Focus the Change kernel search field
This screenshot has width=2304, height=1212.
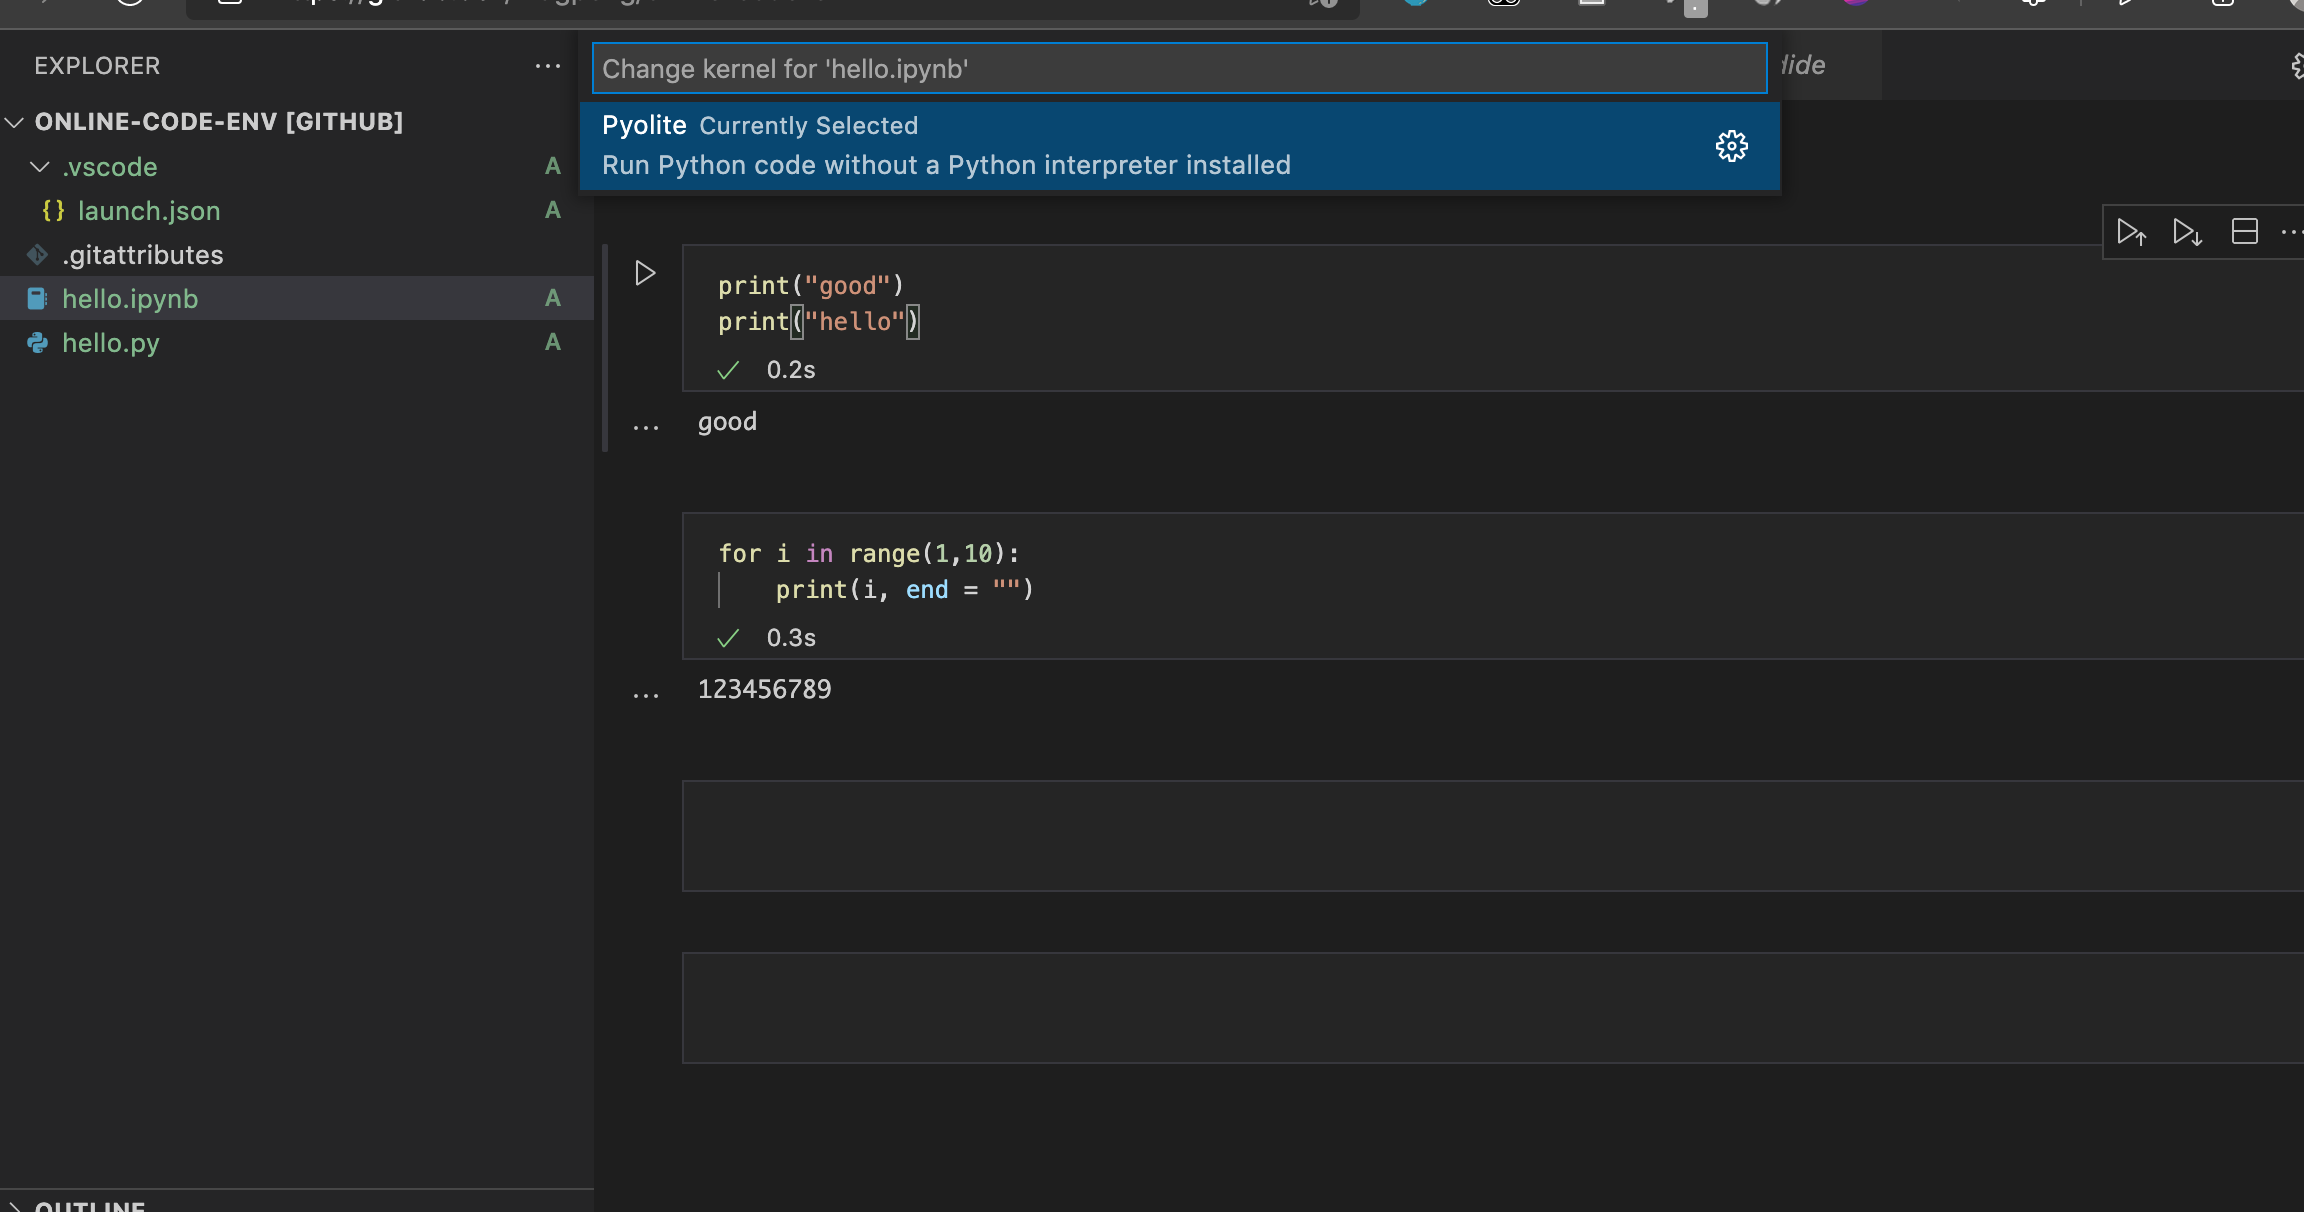point(1178,68)
